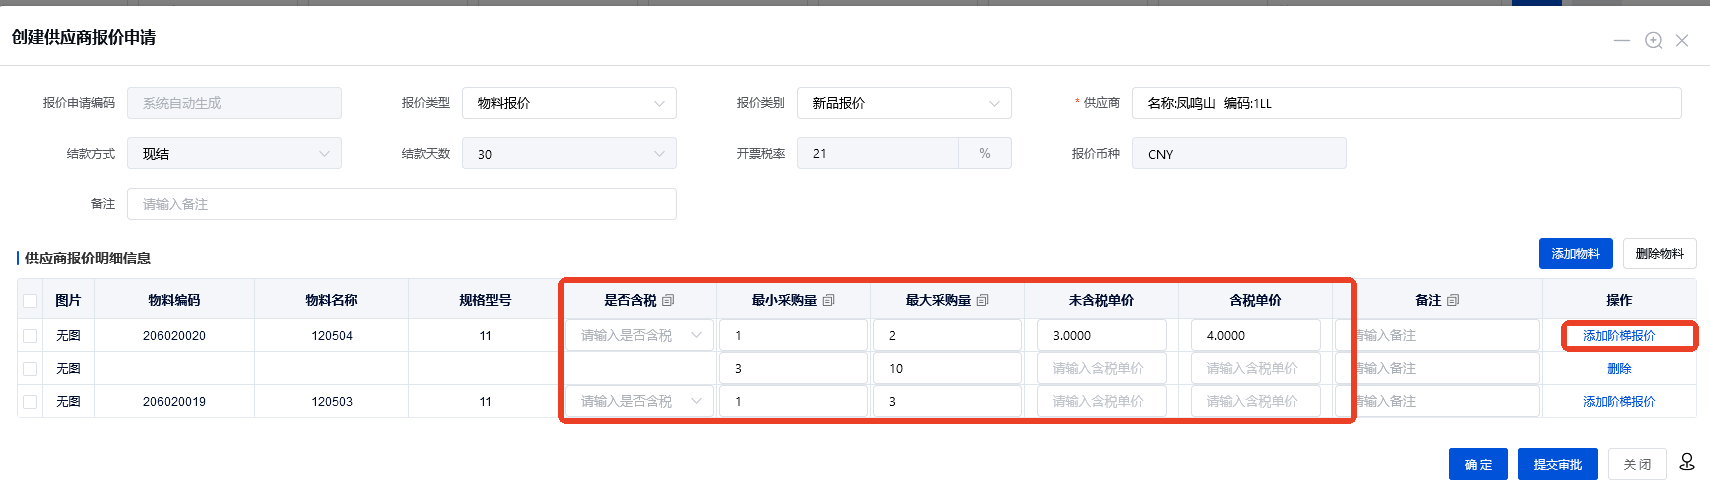
Task: Check the row for material 206020019
Action: [30, 402]
